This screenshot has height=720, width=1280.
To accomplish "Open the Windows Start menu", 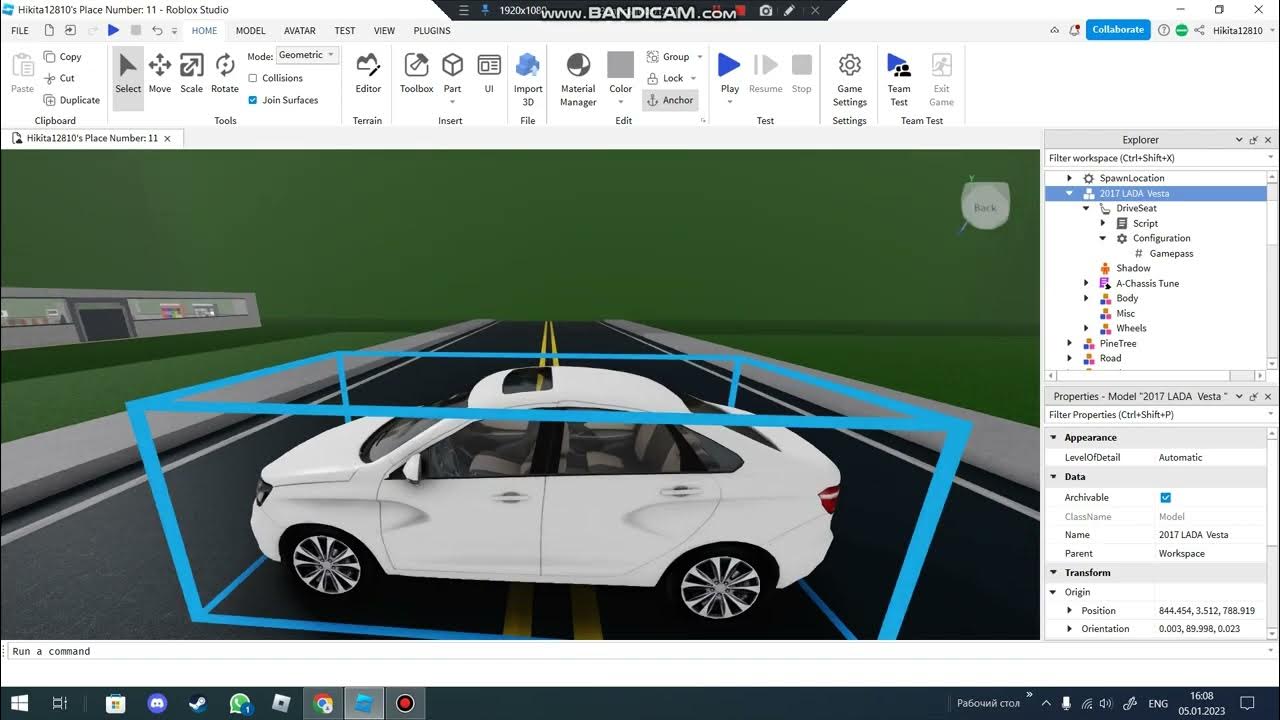I will coord(19,703).
